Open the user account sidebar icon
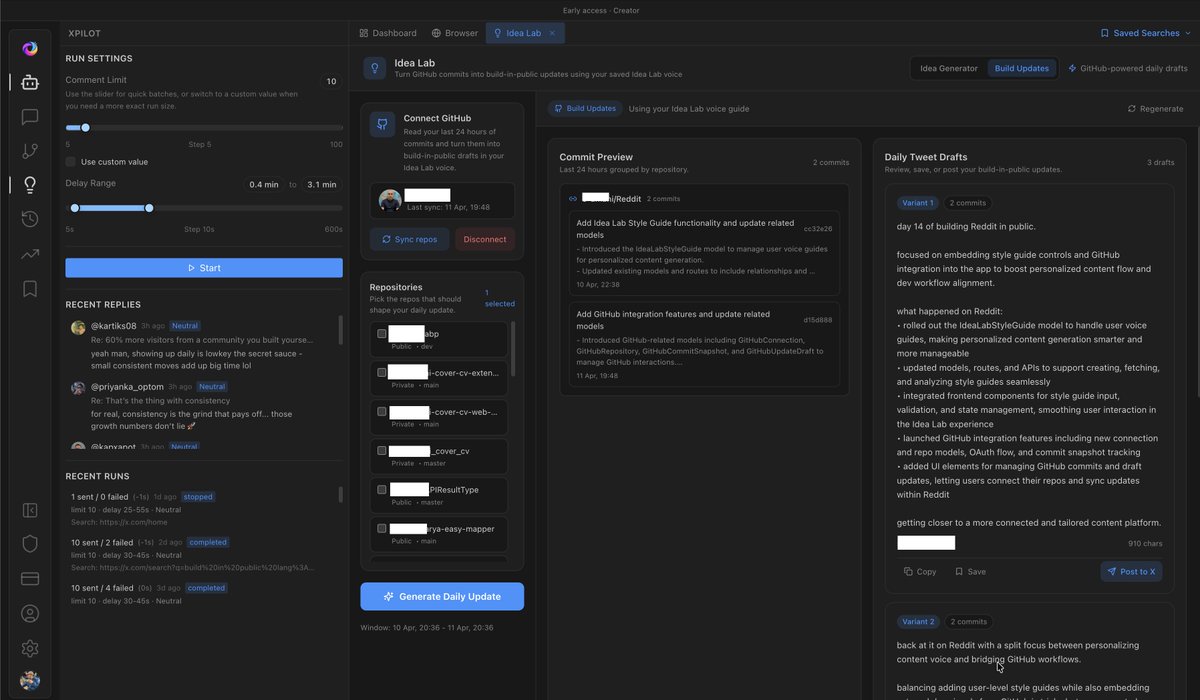 30,613
